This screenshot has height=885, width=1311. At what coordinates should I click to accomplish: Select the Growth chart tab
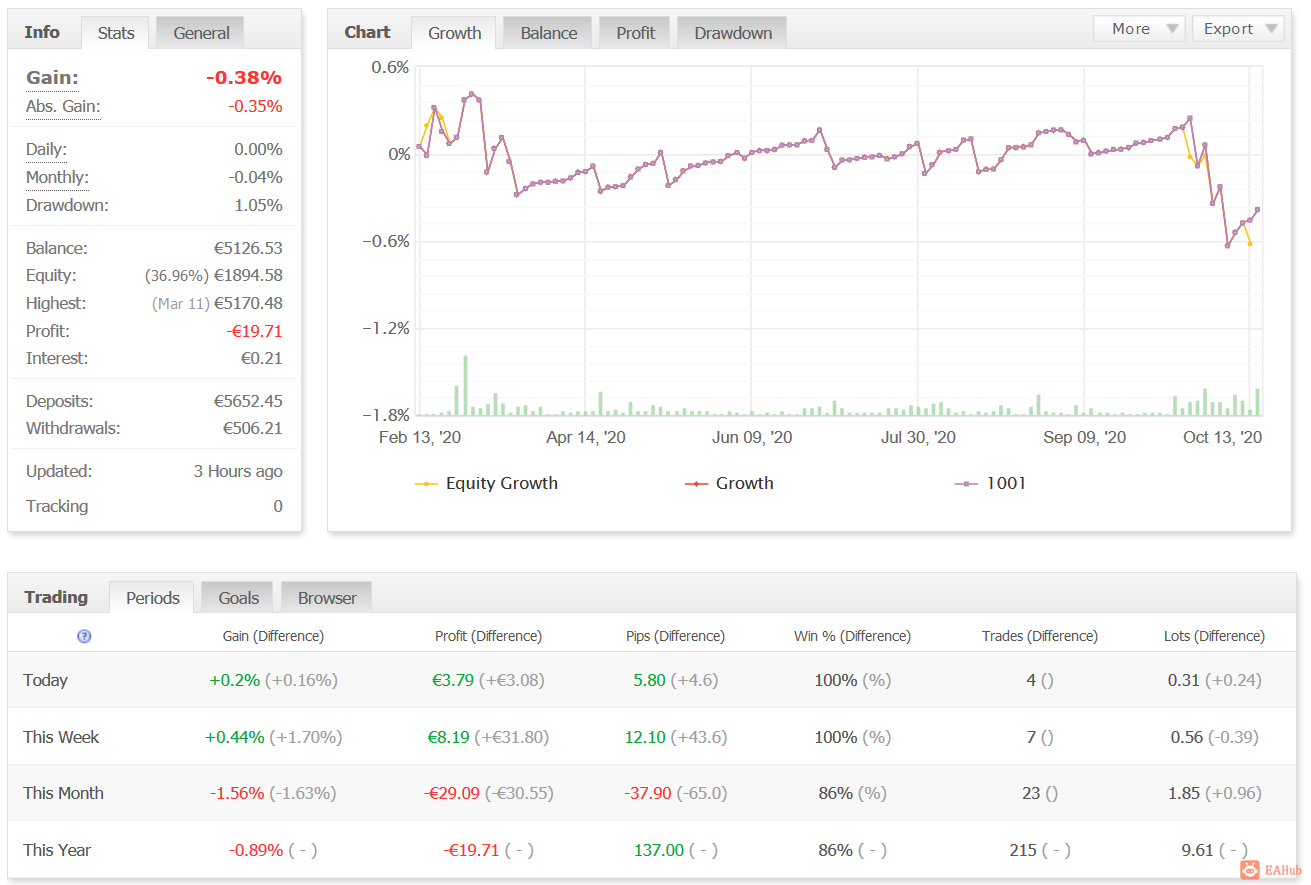point(454,33)
